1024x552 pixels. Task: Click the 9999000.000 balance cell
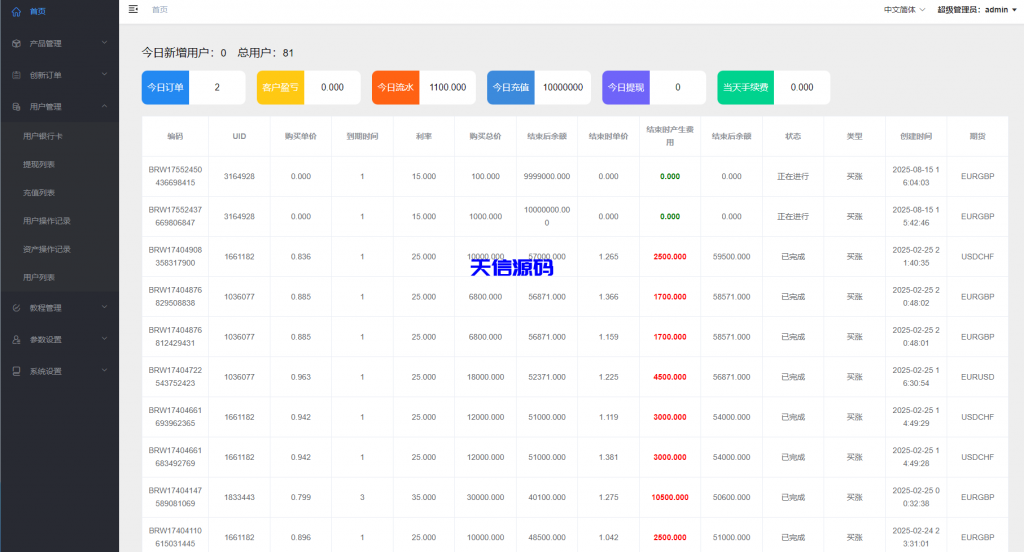[547, 176]
